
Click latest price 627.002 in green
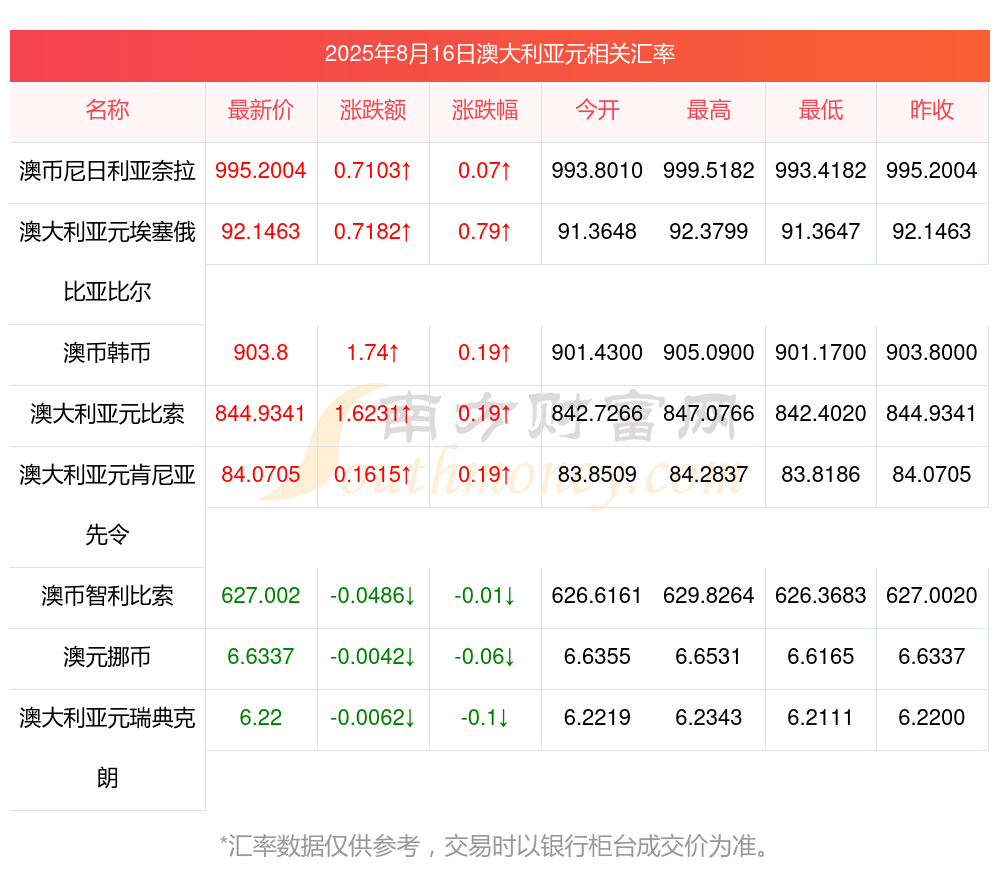coord(261,595)
